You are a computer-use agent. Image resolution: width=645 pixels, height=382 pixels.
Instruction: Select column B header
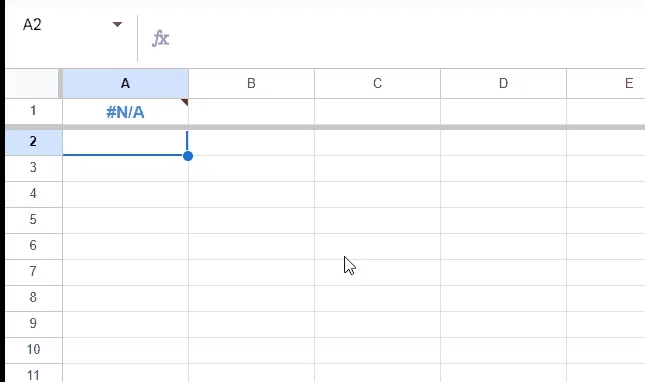click(251, 83)
